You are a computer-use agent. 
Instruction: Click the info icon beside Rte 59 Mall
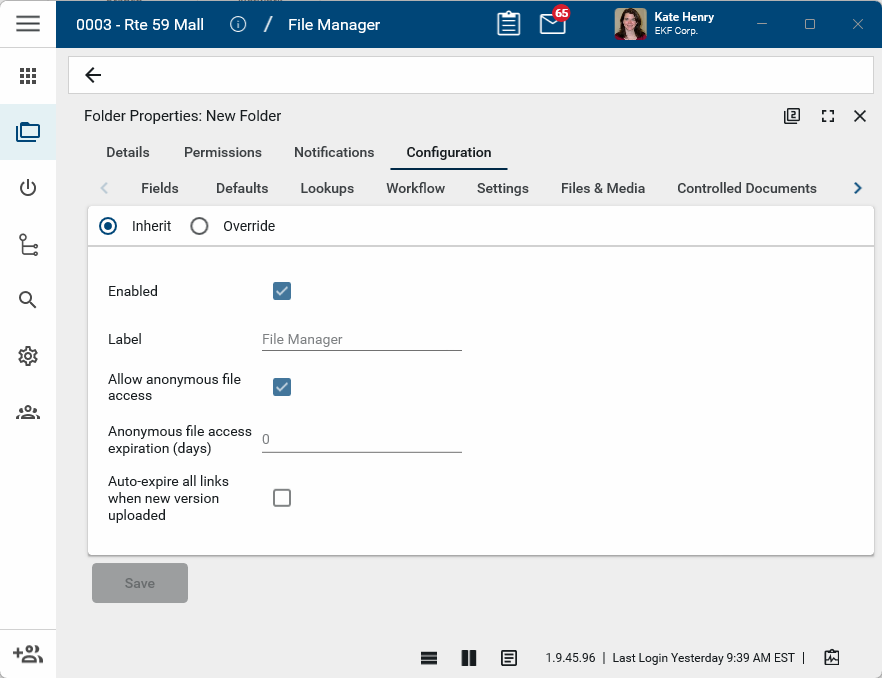238,24
